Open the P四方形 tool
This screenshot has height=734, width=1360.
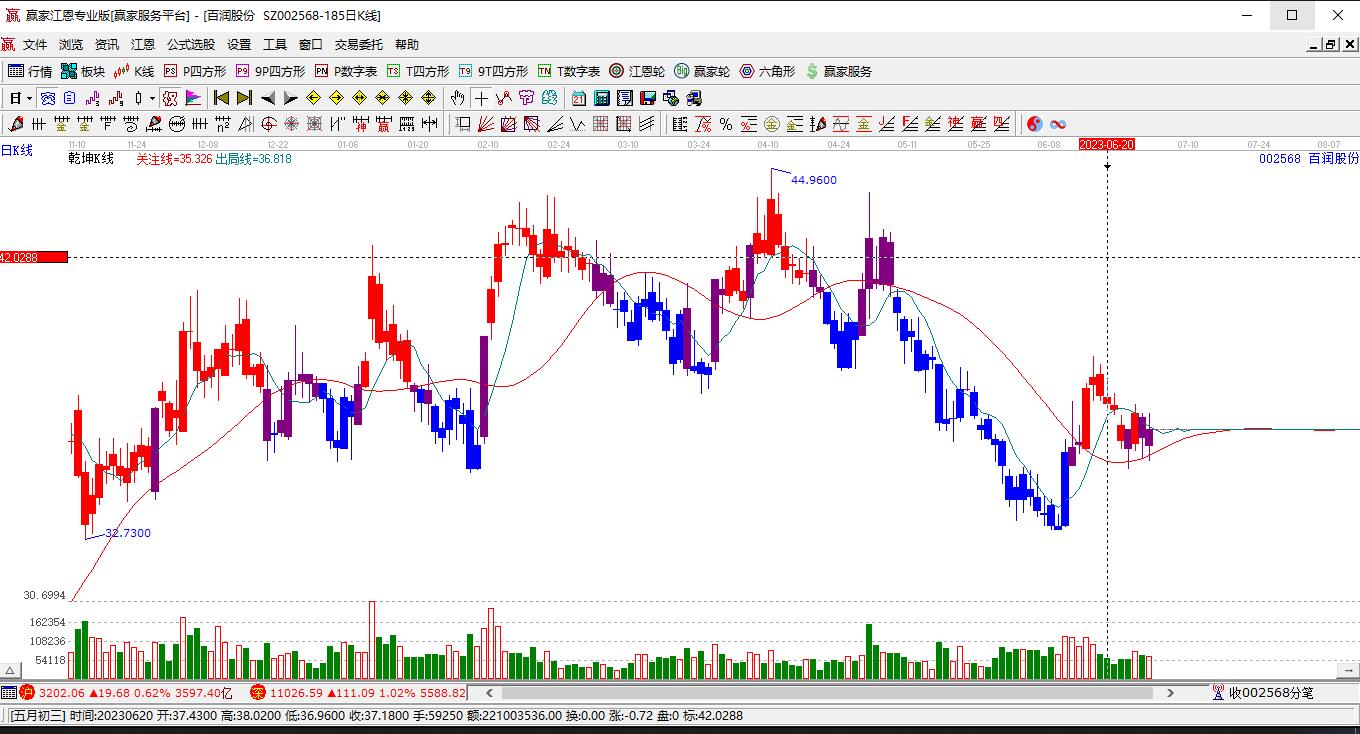(x=195, y=71)
